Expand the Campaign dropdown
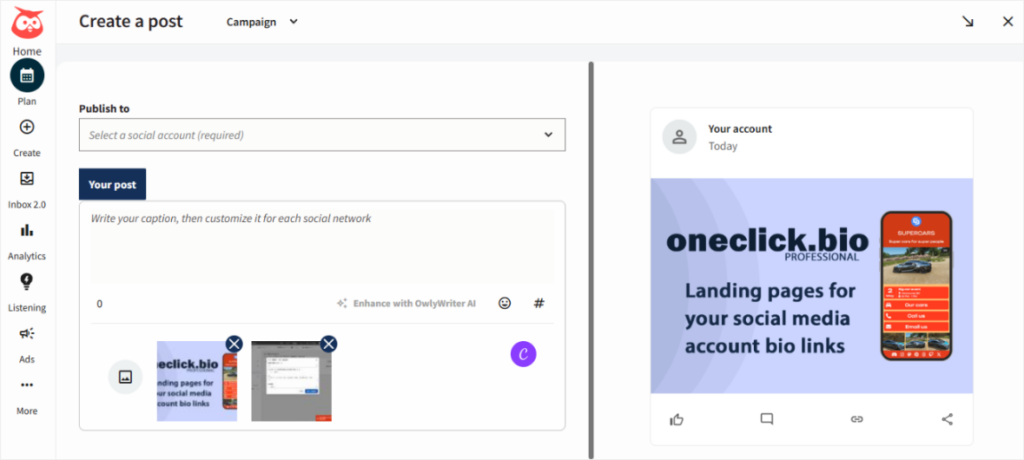Screen dimensions: 1024x460 coord(262,22)
